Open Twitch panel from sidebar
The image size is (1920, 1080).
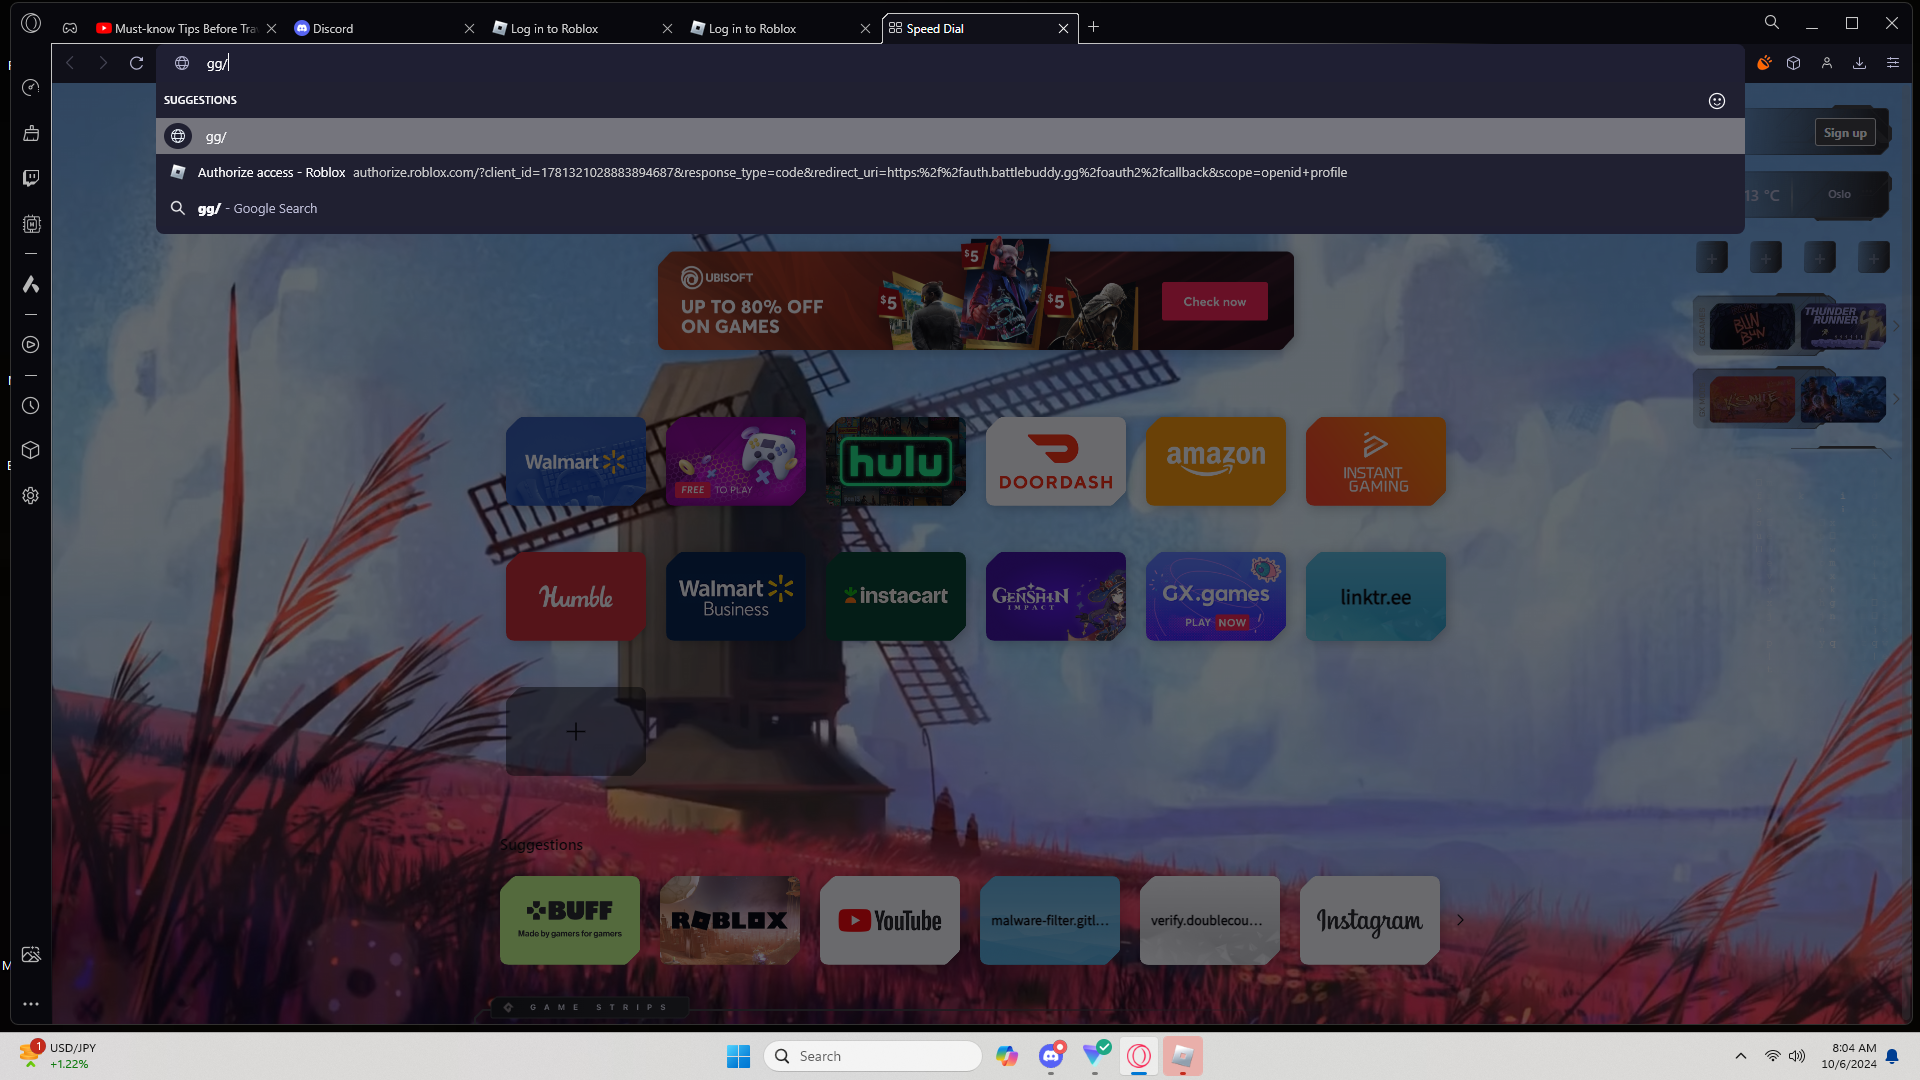point(31,178)
